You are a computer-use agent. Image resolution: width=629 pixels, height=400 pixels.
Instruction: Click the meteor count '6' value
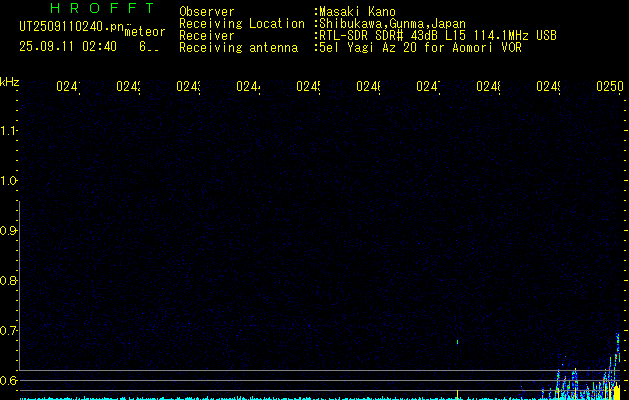[x=143, y=47]
